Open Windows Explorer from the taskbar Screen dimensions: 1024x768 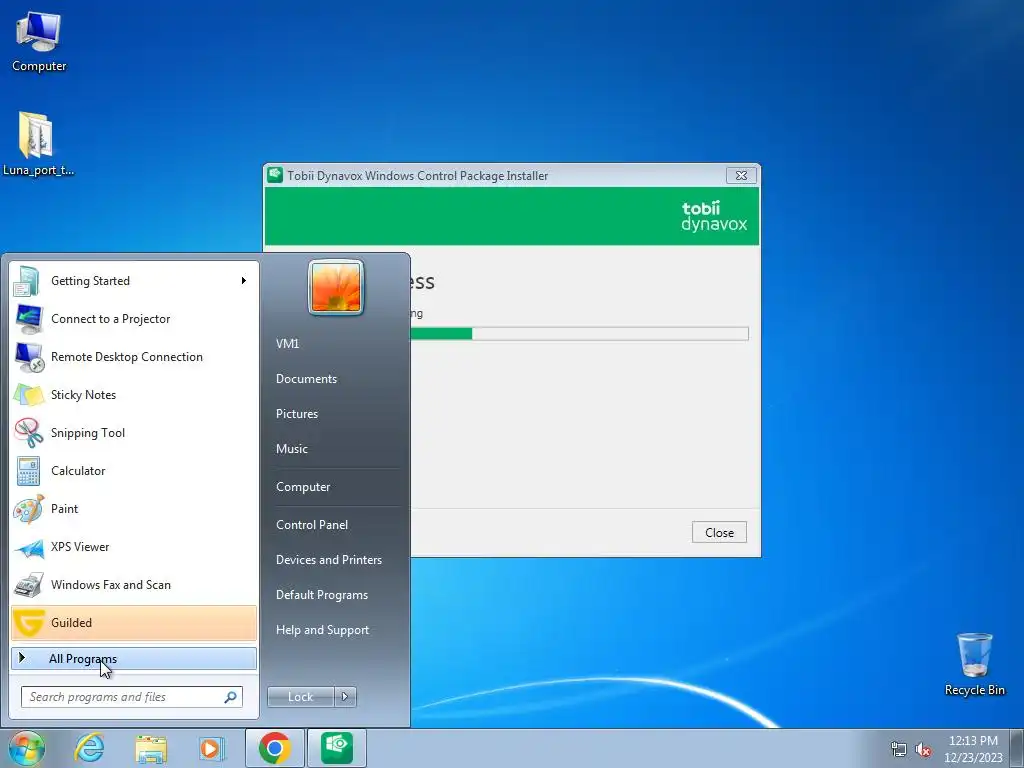point(151,748)
